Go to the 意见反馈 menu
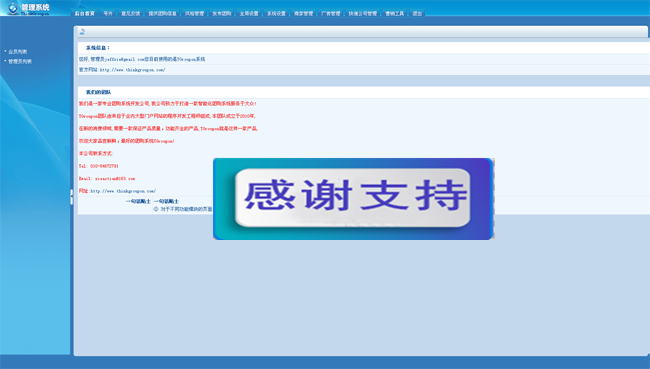The width and height of the screenshot is (650, 369). [131, 14]
